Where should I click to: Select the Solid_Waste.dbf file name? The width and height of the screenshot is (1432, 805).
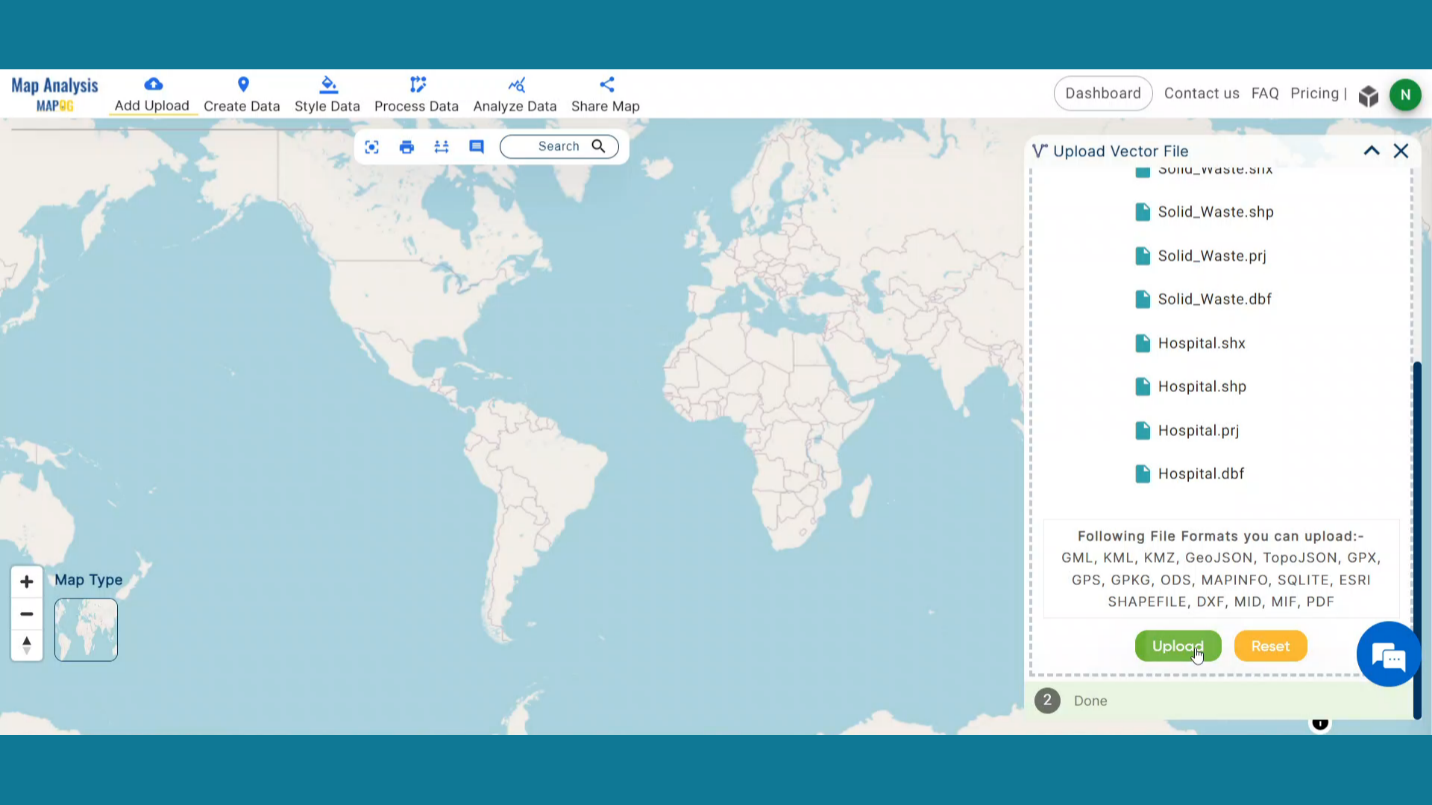(x=1215, y=299)
